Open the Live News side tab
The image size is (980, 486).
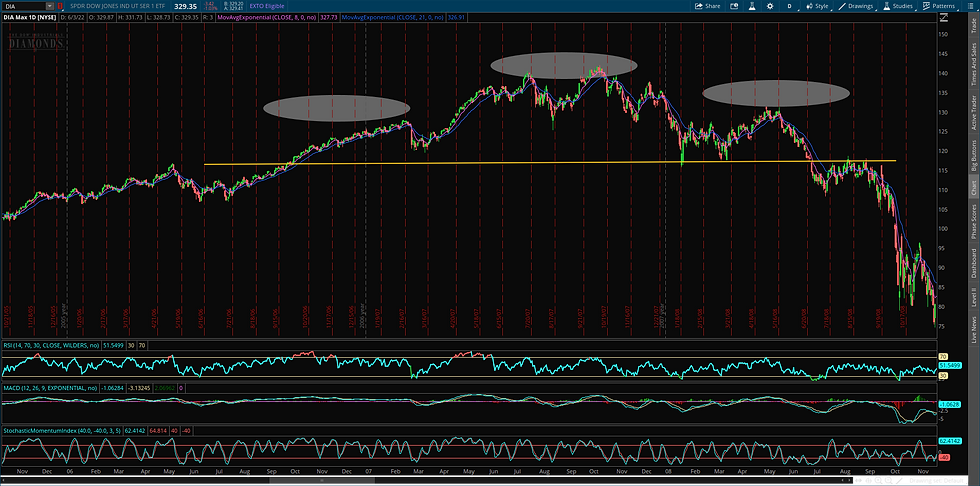coord(973,329)
